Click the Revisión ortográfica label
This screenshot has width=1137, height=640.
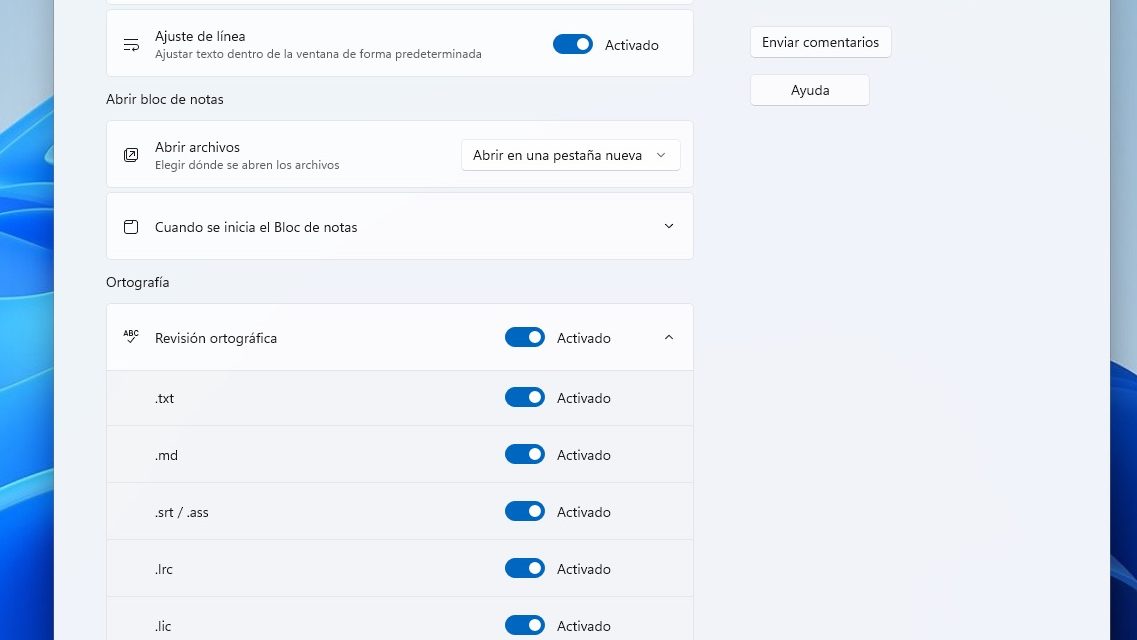[x=216, y=338]
